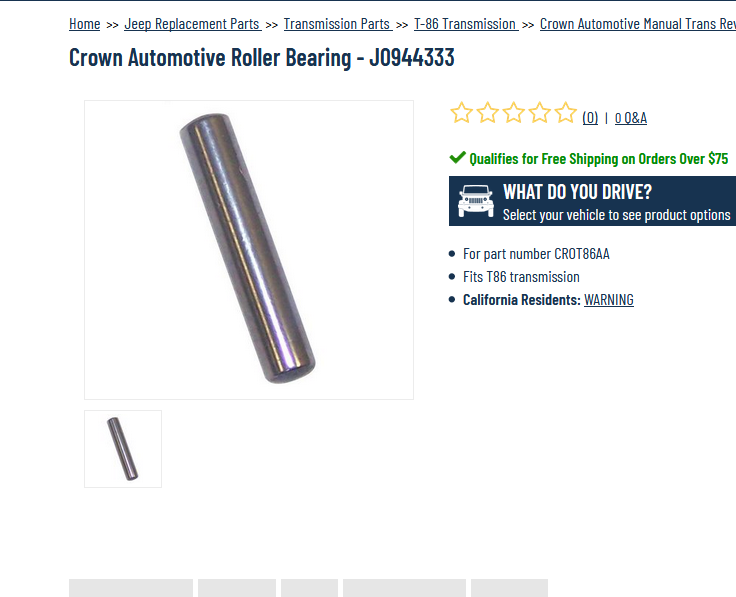Image resolution: width=736 pixels, height=597 pixels.
Task: Open the Home breadcrumb link
Action: 84,24
